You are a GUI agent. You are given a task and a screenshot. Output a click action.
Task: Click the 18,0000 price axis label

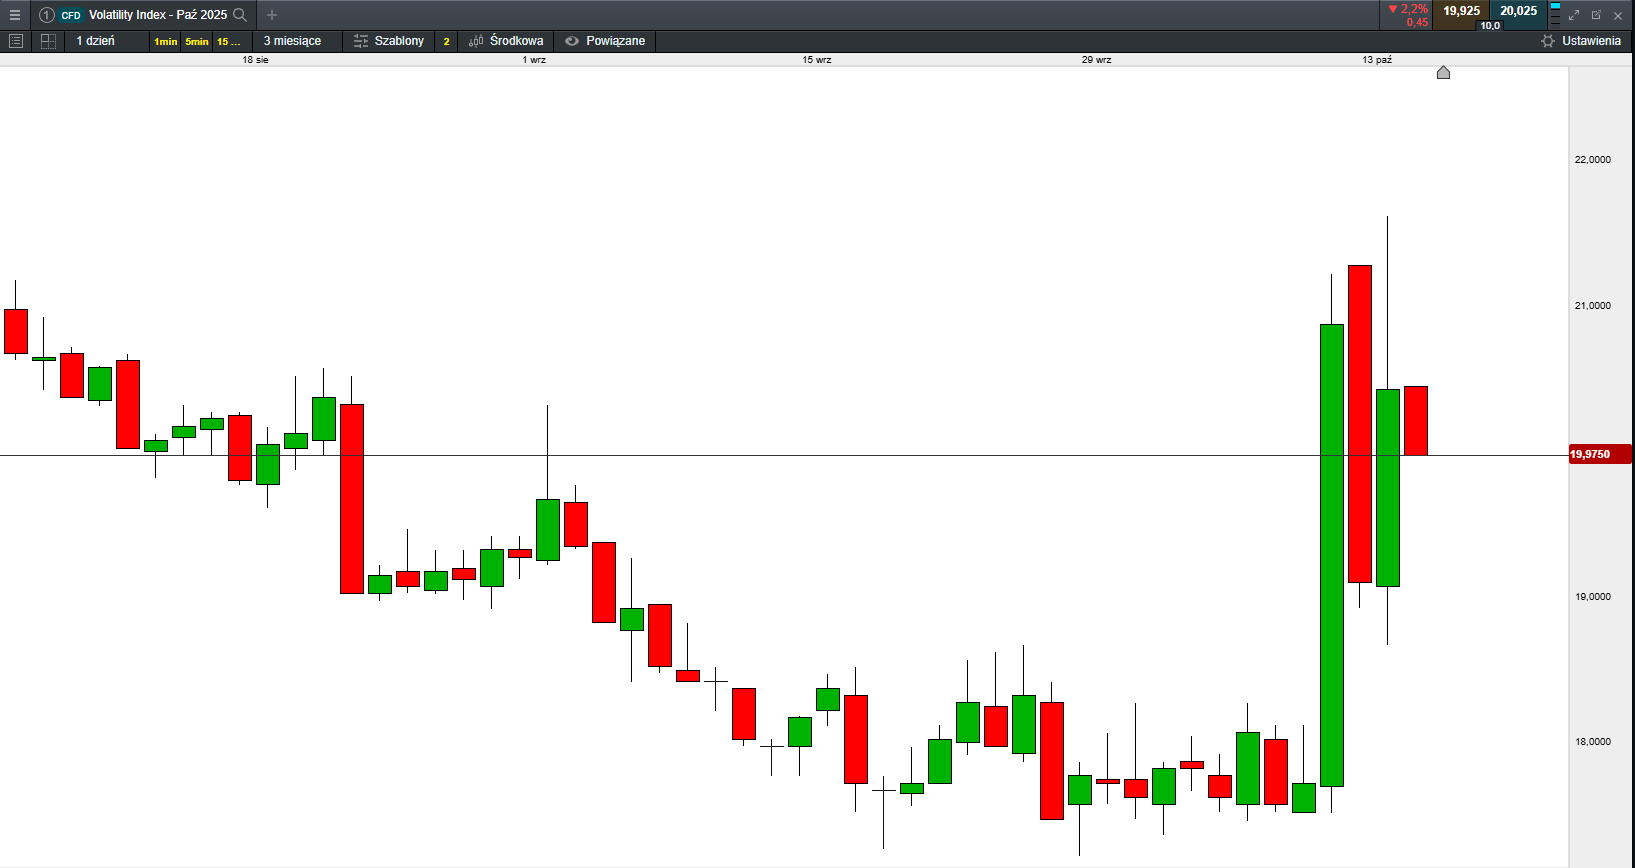[1593, 742]
